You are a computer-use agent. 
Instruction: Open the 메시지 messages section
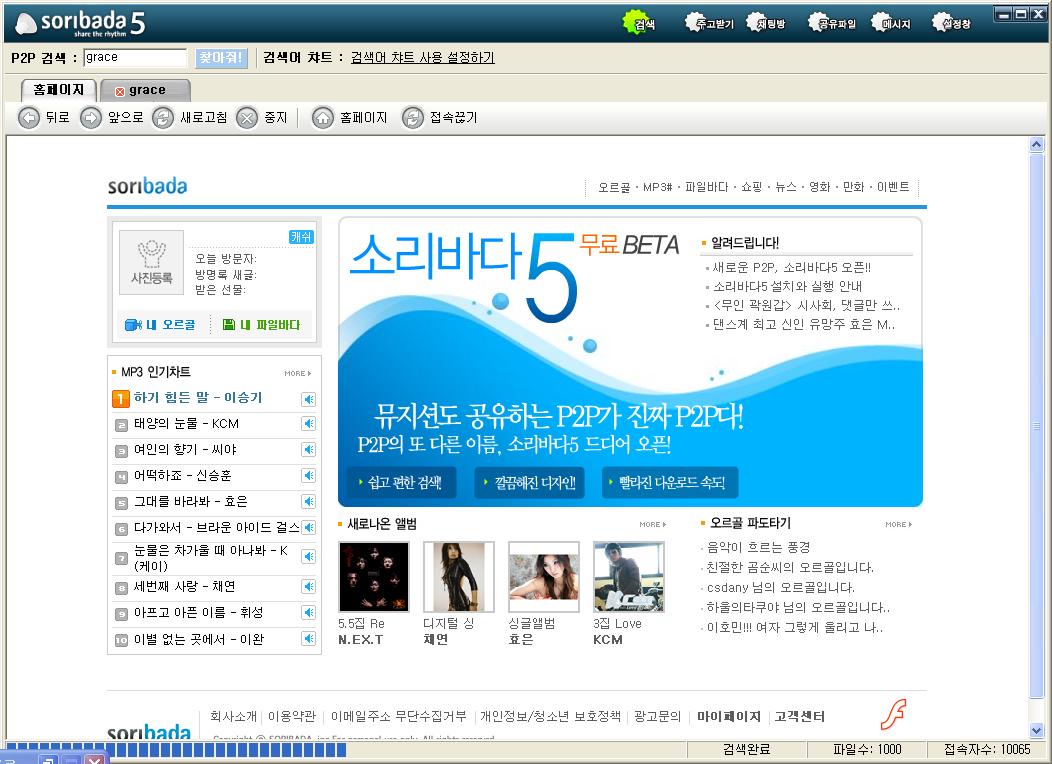[891, 24]
